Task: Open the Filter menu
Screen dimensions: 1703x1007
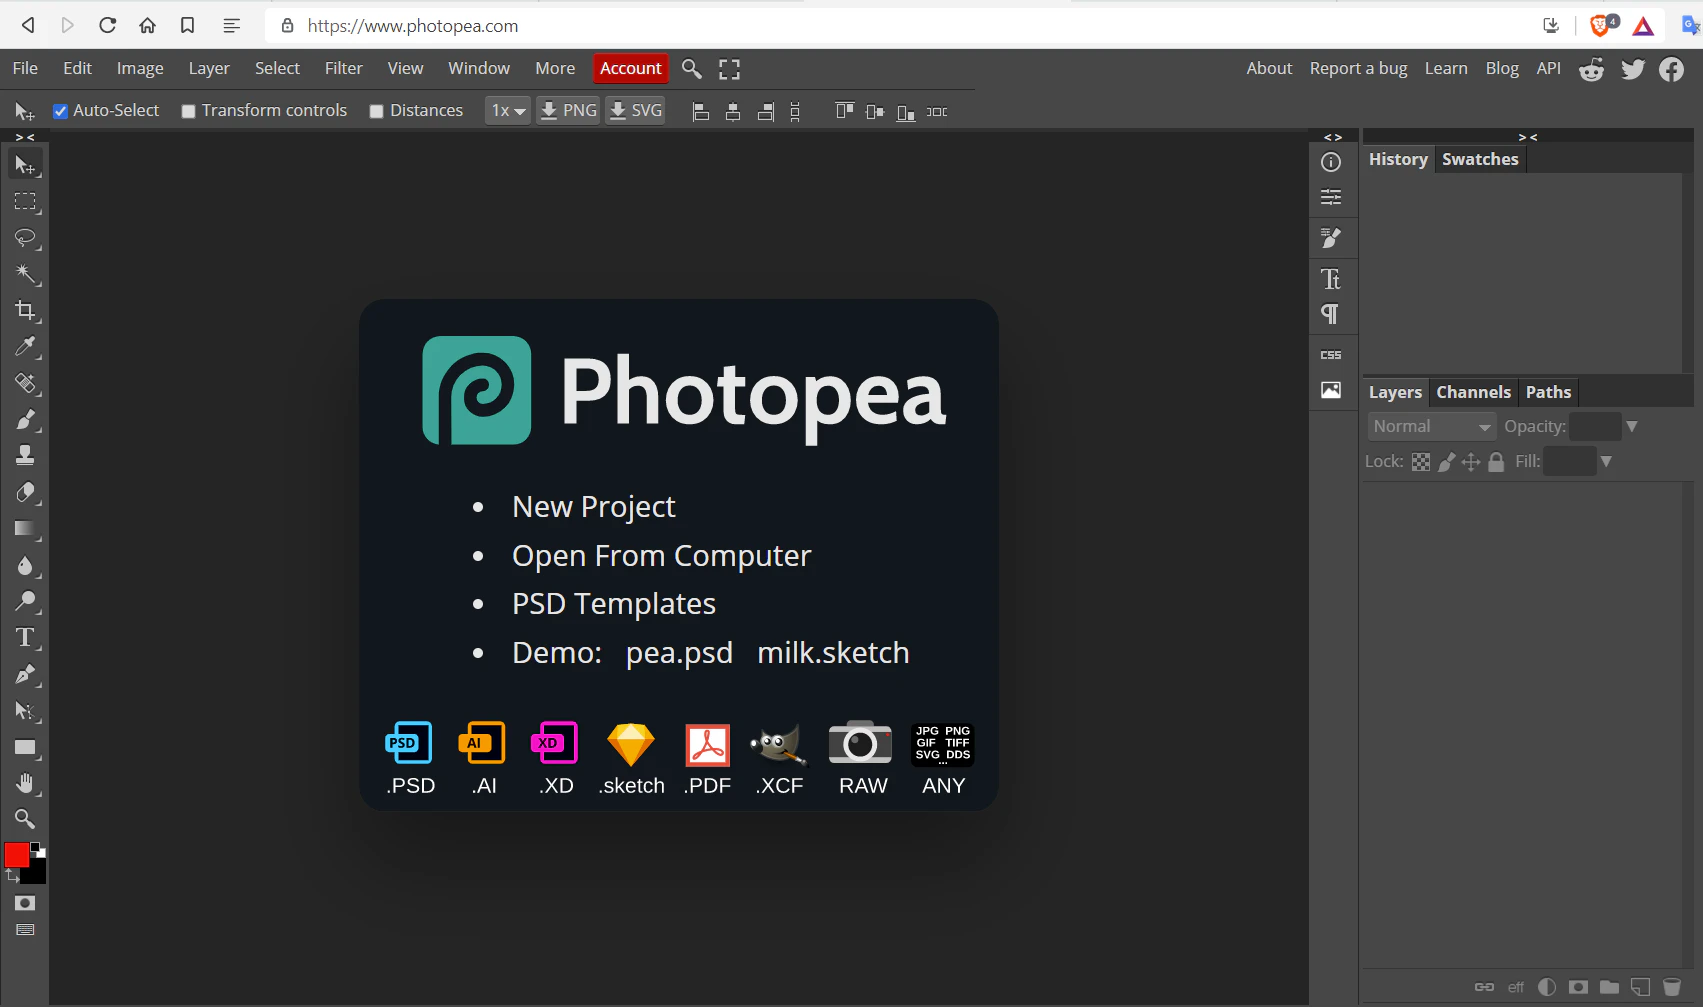Action: pyautogui.click(x=343, y=68)
